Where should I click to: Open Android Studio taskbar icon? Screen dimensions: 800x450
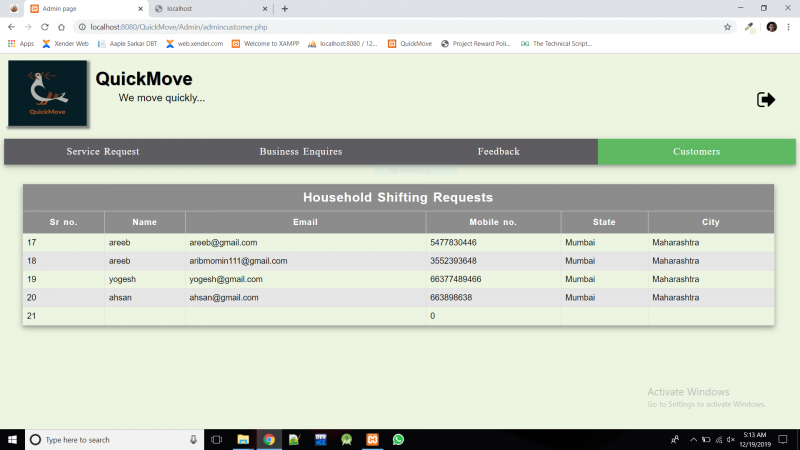coord(346,439)
